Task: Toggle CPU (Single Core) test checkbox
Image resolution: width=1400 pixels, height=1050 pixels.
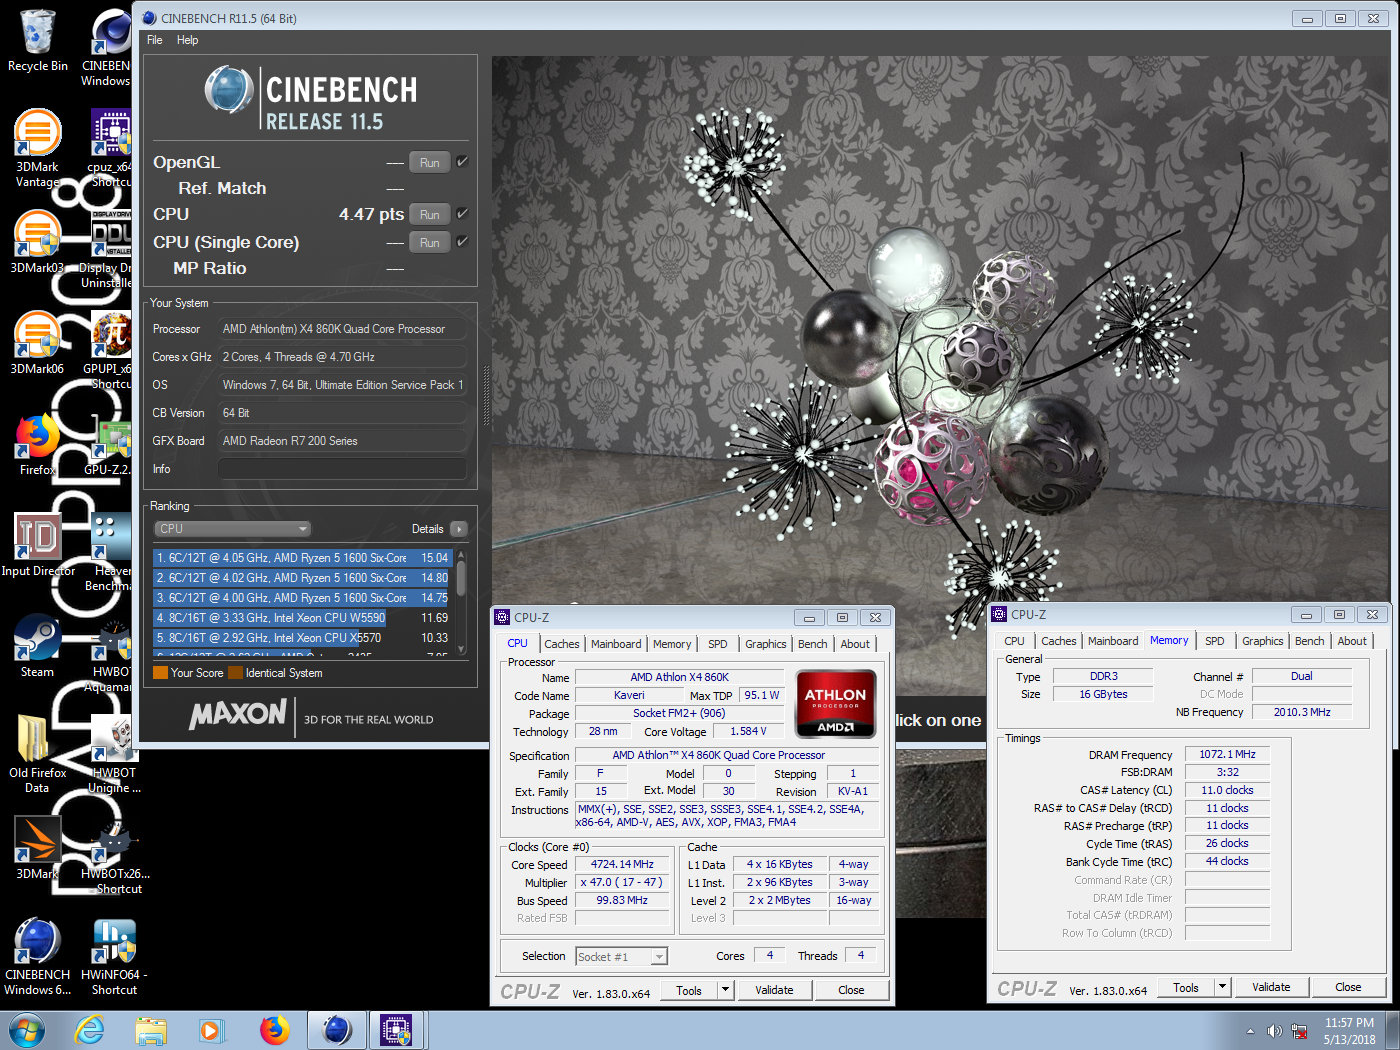Action: 462,241
